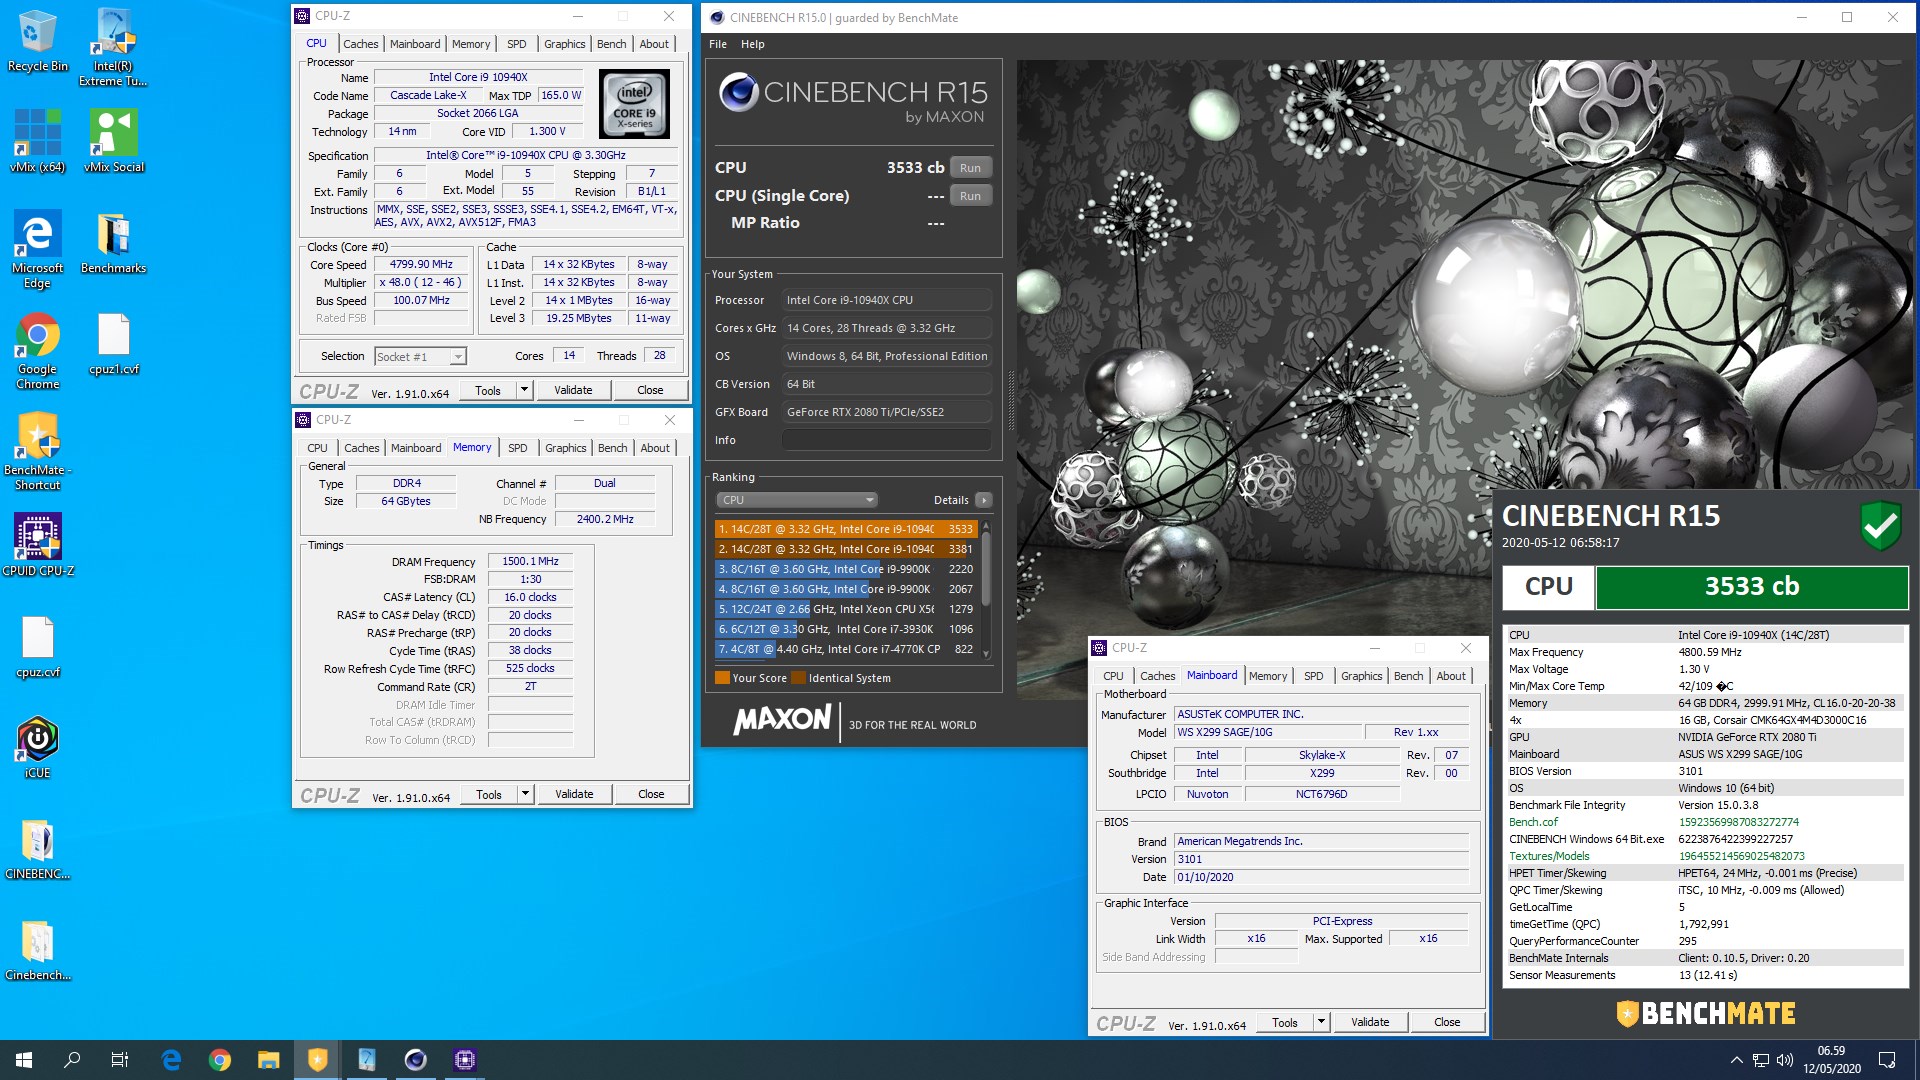
Task: Open the Recycle Bin desktop icon
Action: click(37, 40)
